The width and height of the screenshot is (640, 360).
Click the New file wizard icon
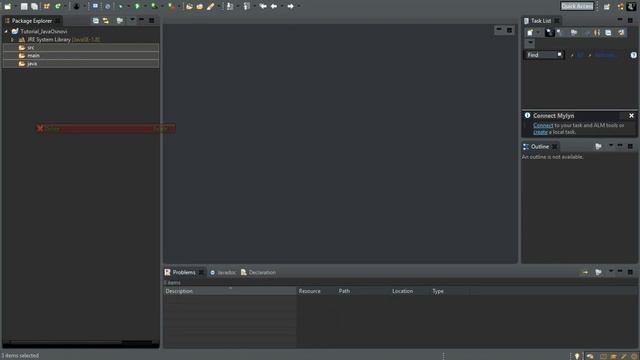7,6
